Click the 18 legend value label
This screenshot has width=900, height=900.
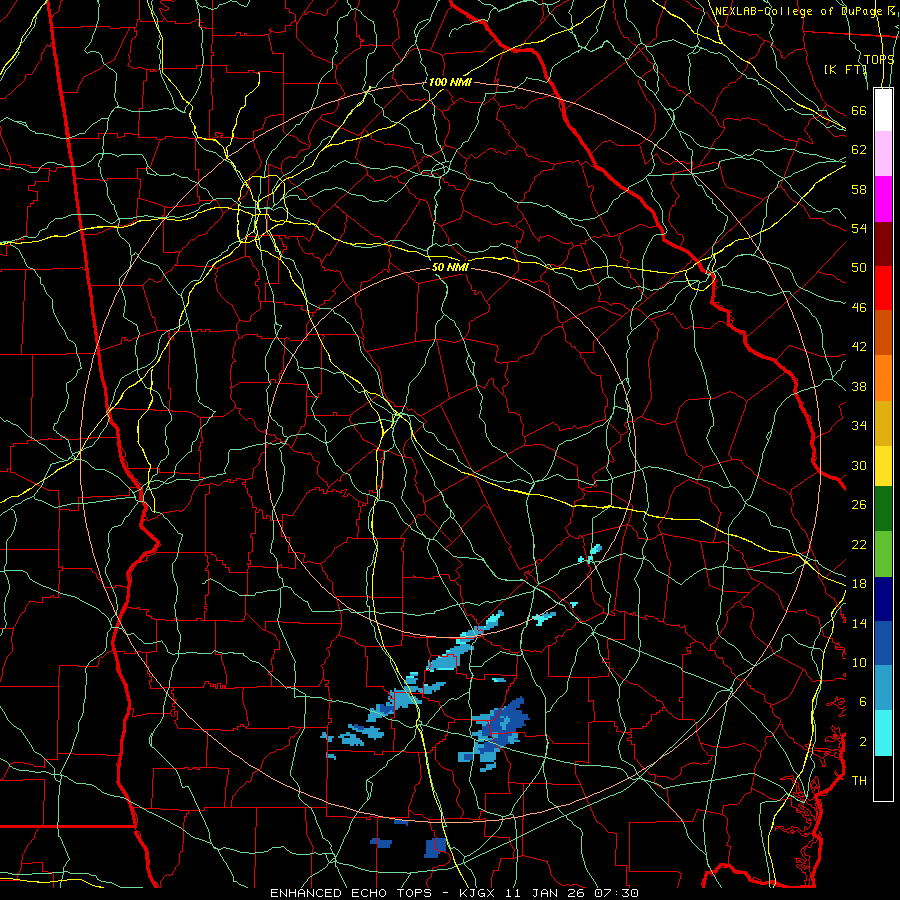click(x=859, y=584)
